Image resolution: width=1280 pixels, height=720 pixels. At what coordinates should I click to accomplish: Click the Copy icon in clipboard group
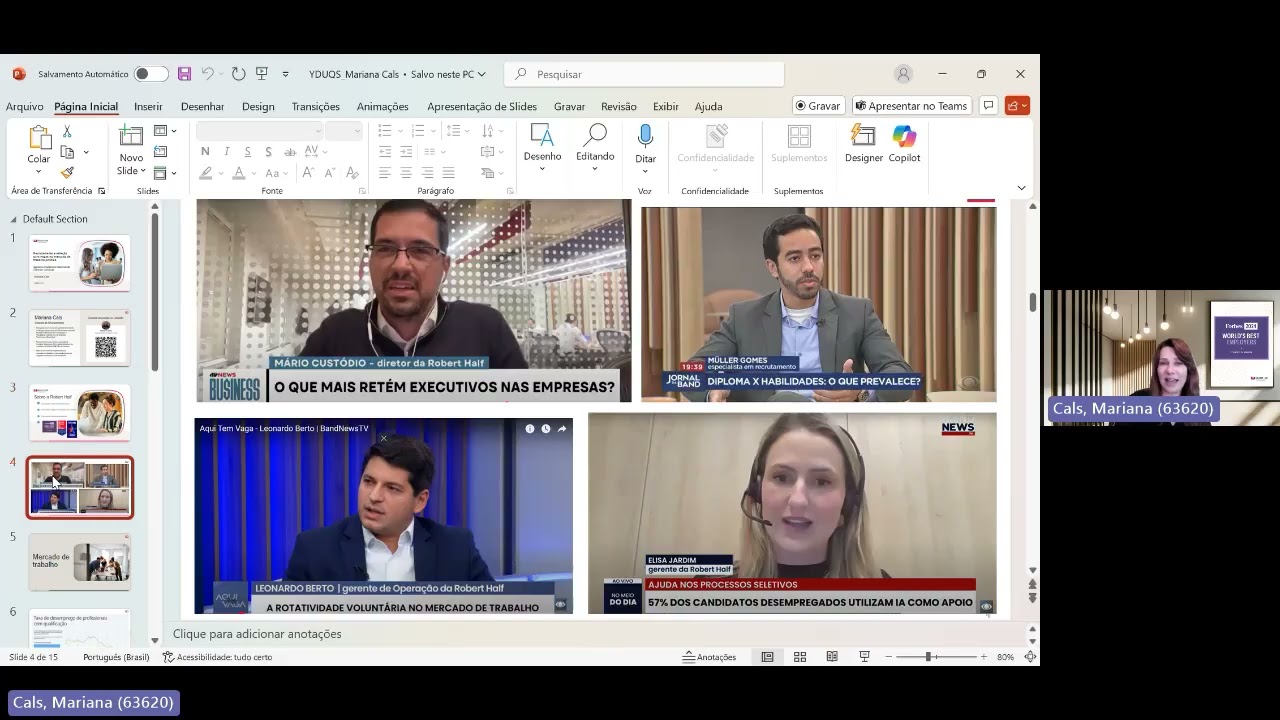67,152
